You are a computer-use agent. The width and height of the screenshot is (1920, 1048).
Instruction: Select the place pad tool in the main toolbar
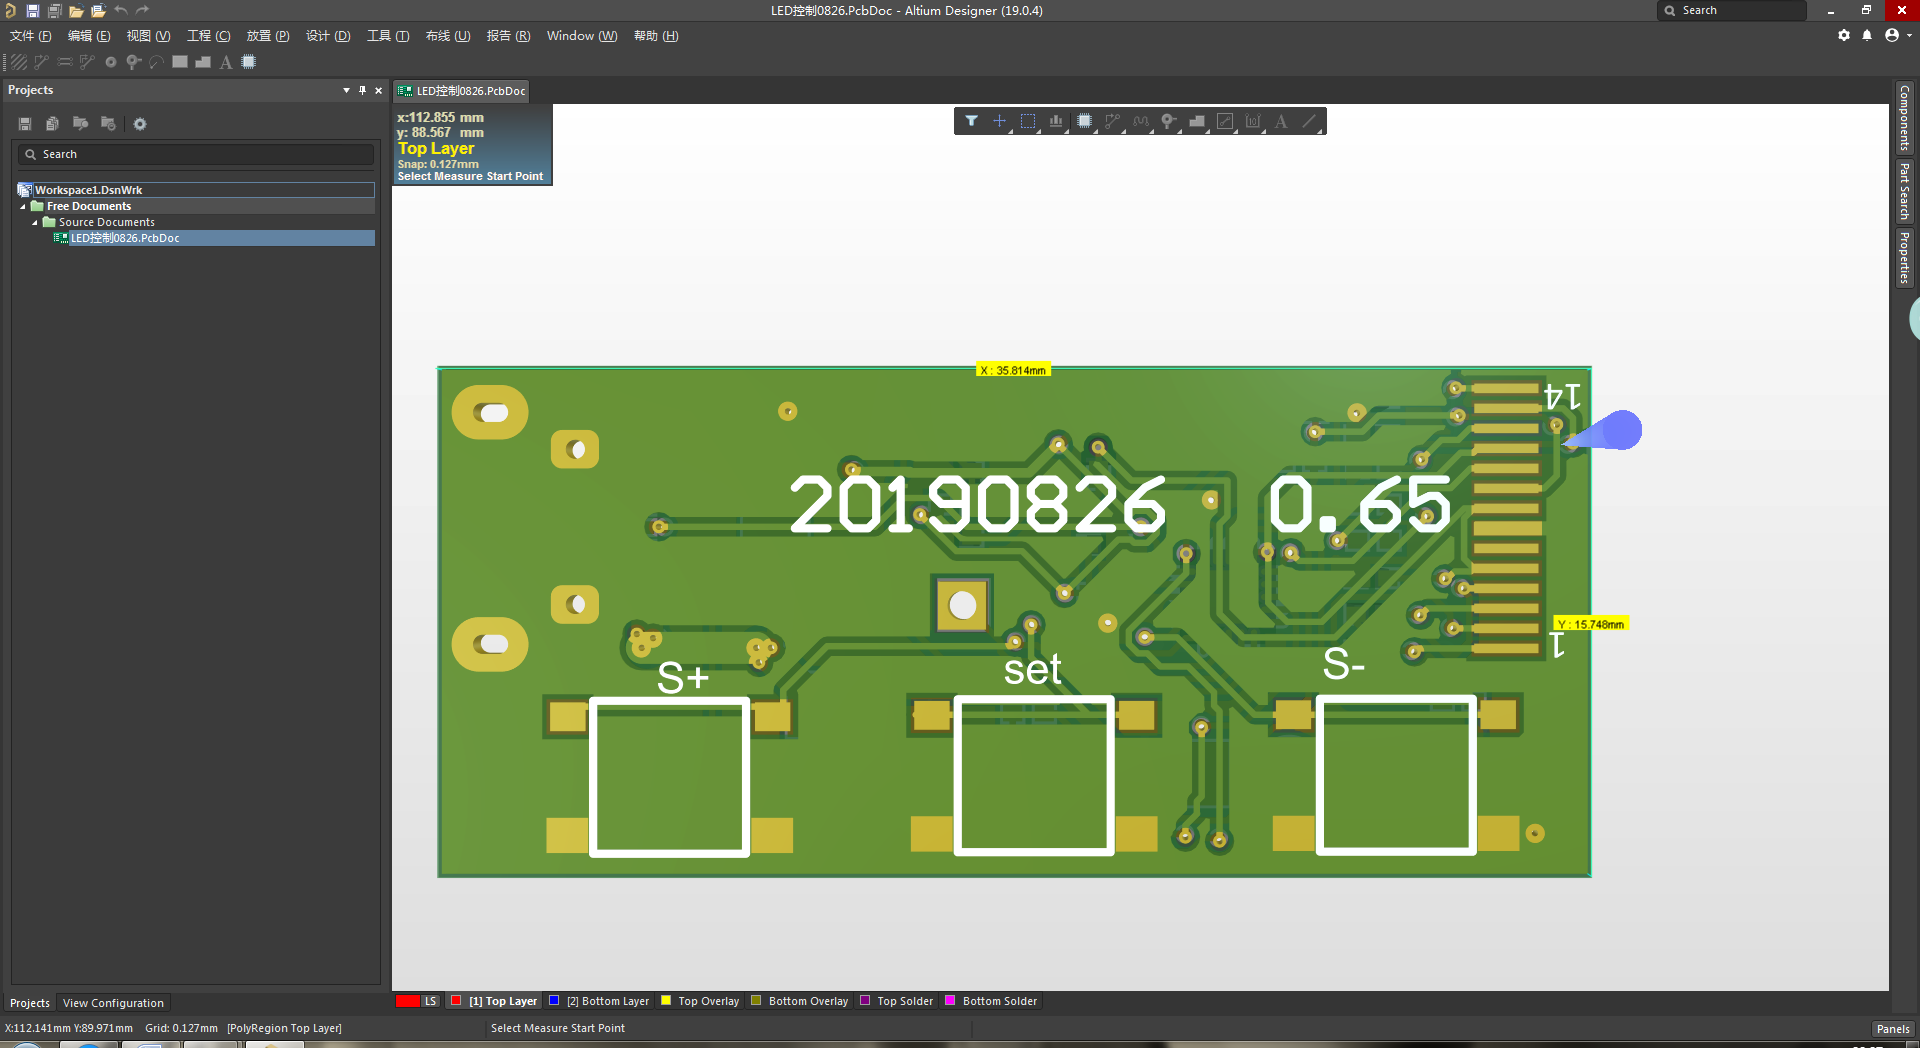click(x=111, y=62)
